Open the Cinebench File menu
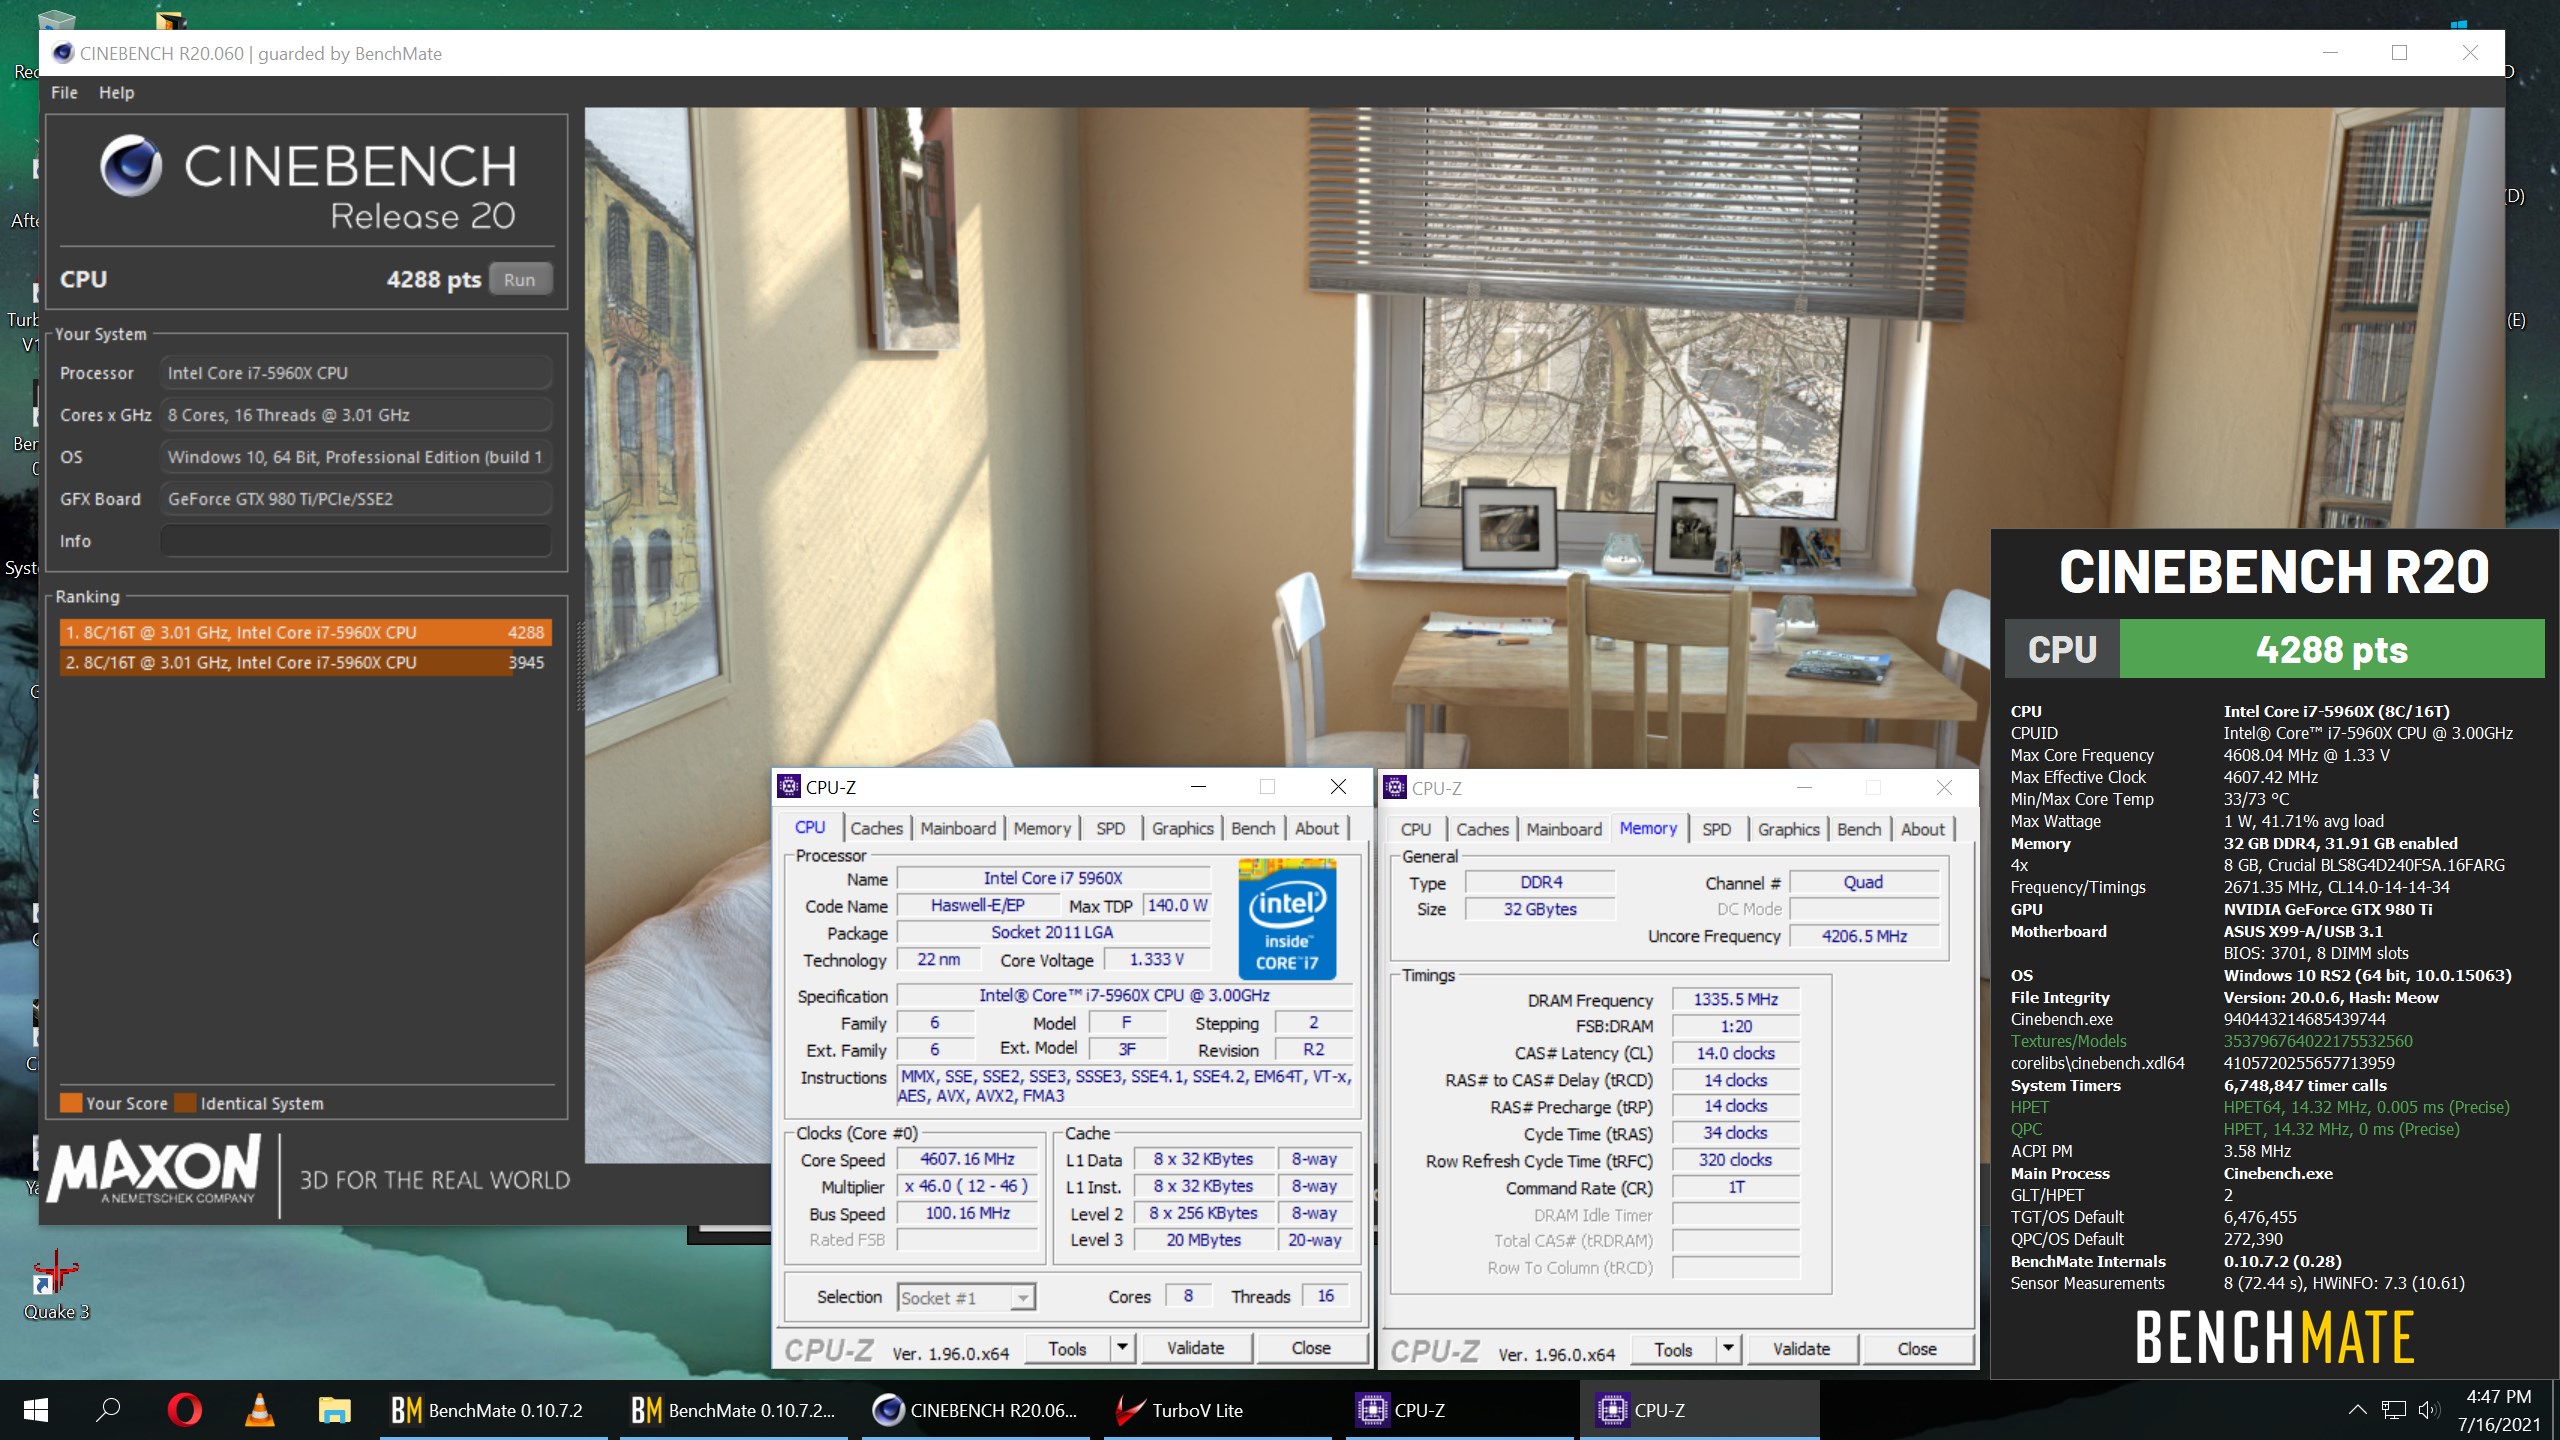This screenshot has height=1440, width=2560. (64, 92)
